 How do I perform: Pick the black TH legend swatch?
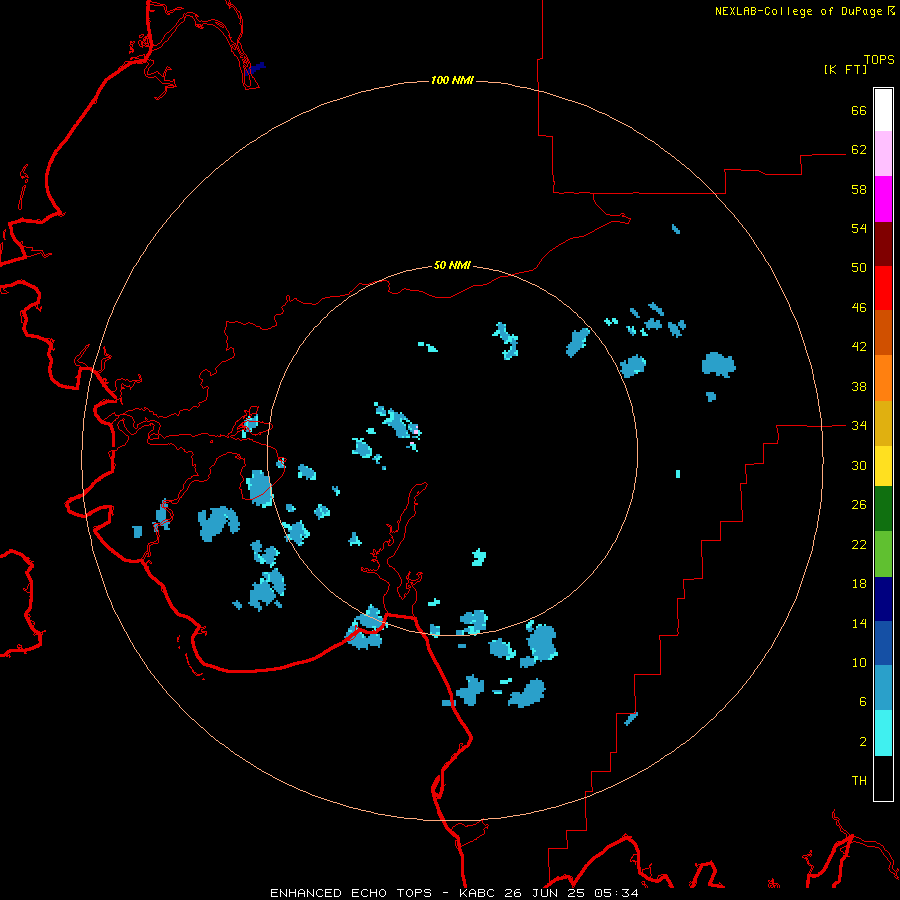click(883, 778)
